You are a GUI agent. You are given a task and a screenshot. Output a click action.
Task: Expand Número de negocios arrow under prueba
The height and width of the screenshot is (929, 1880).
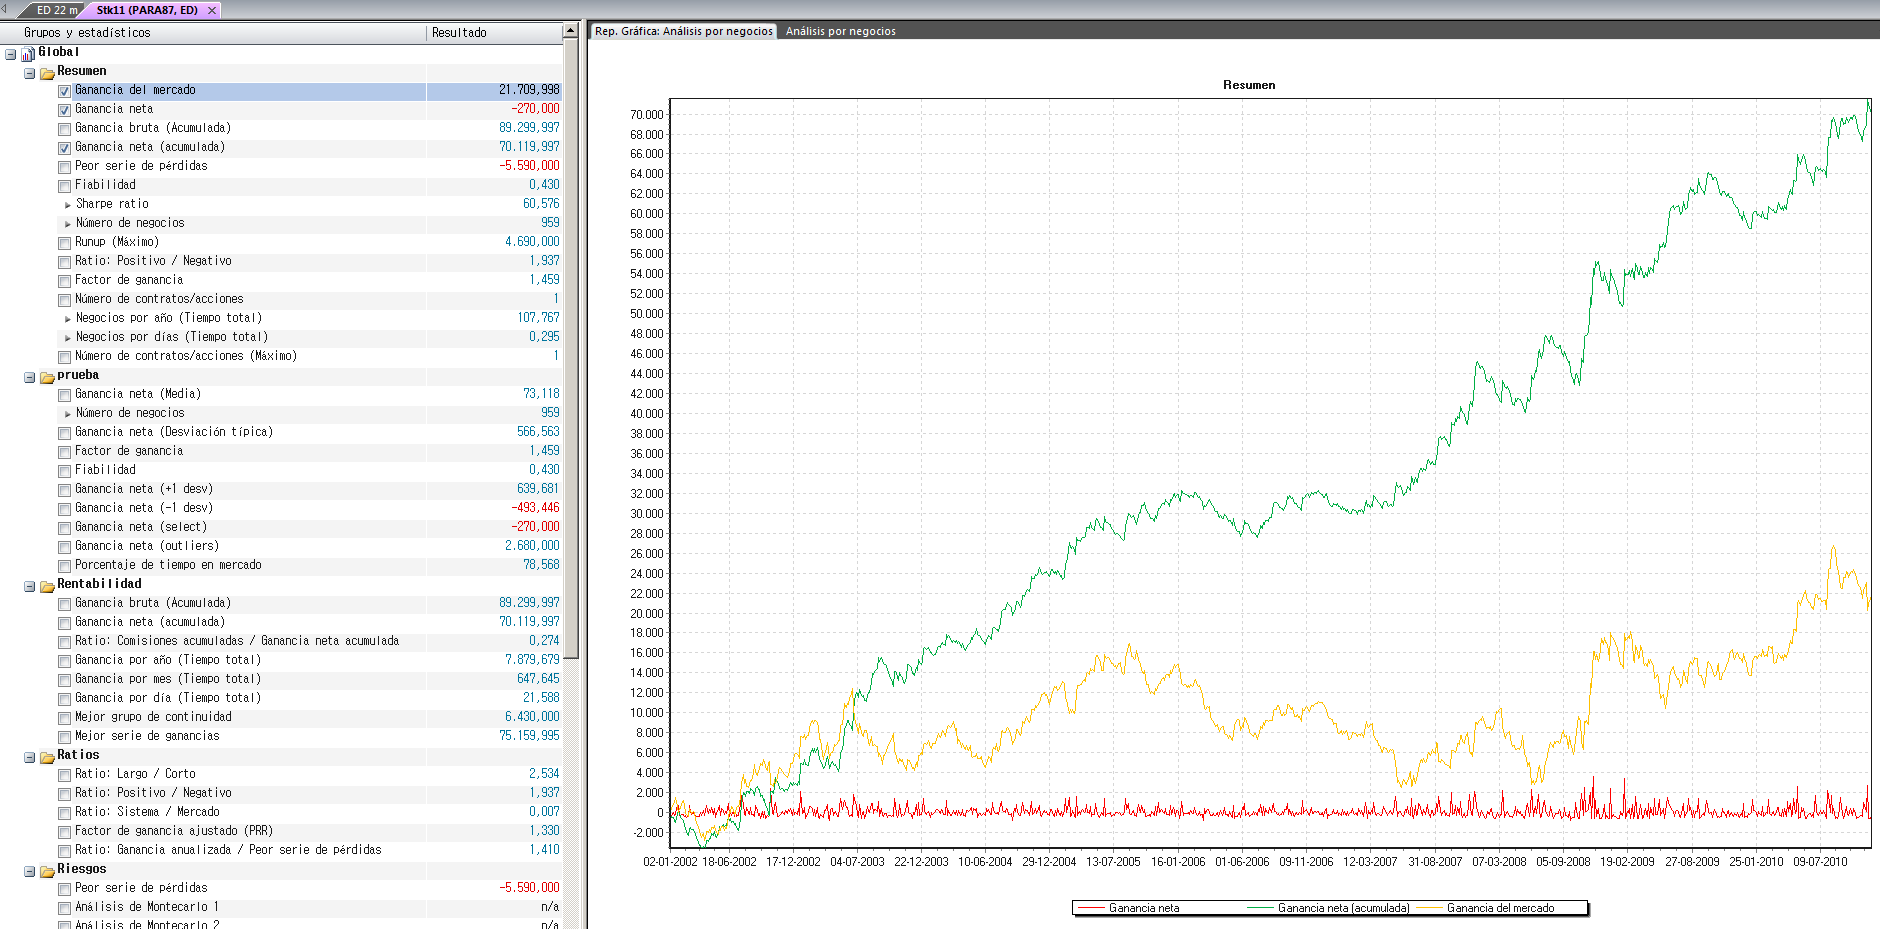click(x=68, y=414)
